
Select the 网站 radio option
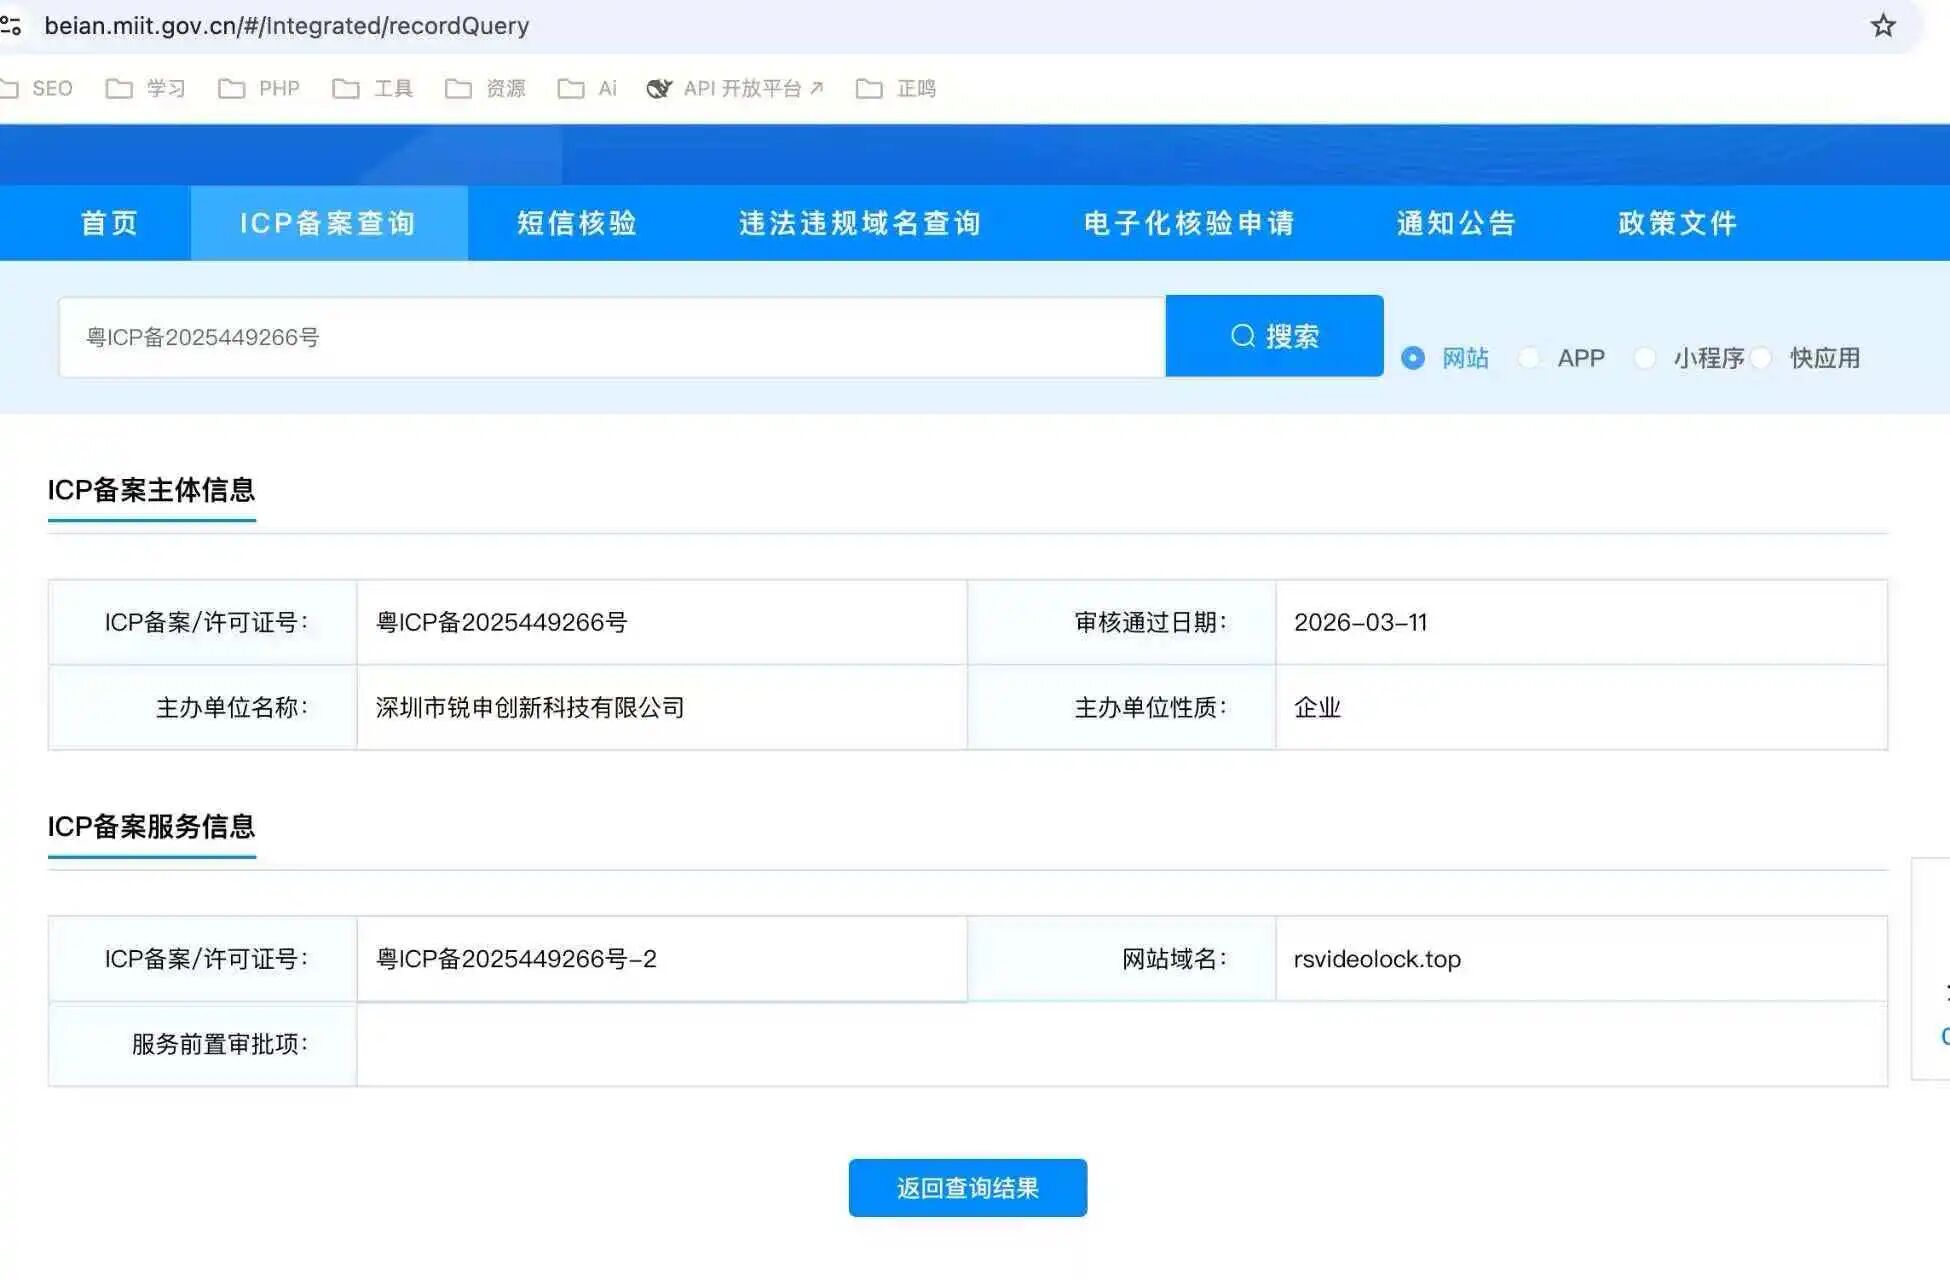tap(1412, 358)
